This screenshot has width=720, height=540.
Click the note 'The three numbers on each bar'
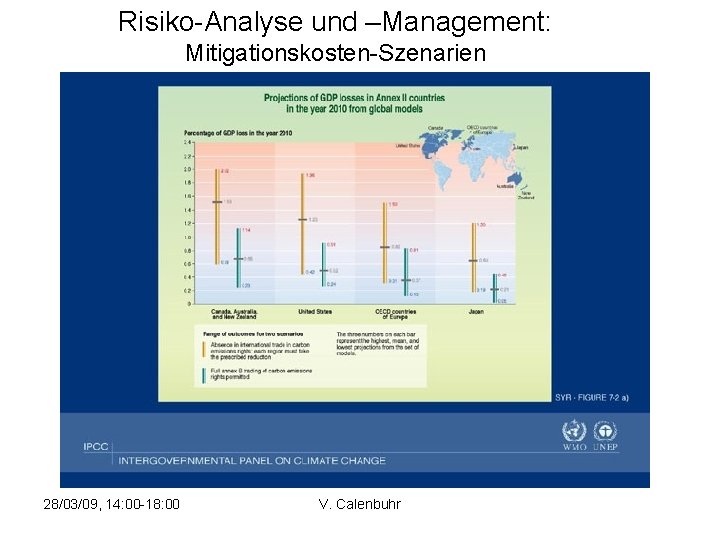pos(376,335)
